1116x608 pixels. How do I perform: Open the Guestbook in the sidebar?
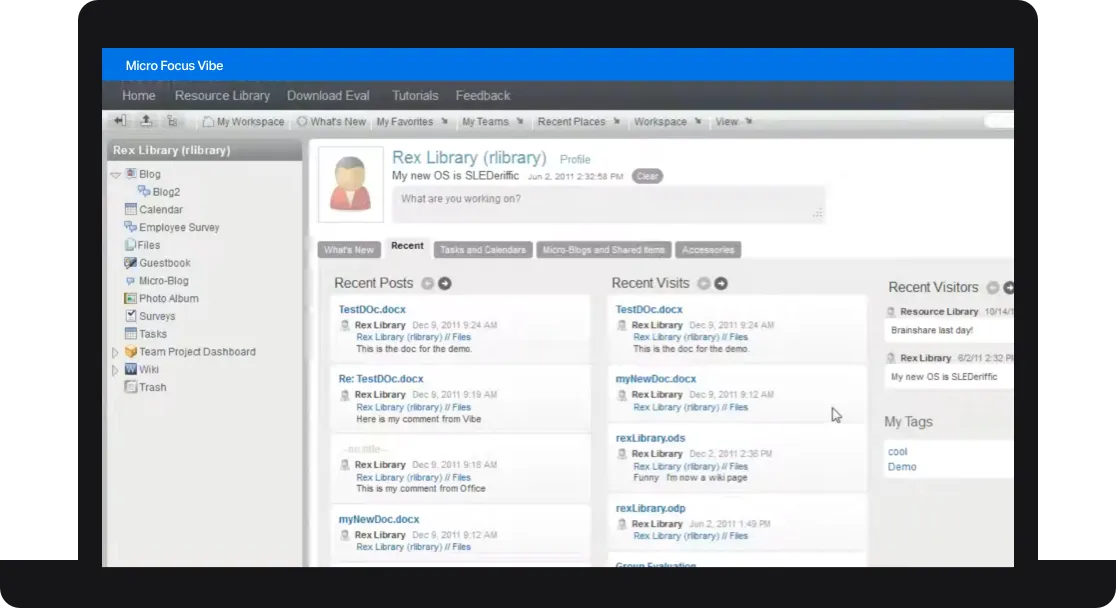(x=164, y=262)
